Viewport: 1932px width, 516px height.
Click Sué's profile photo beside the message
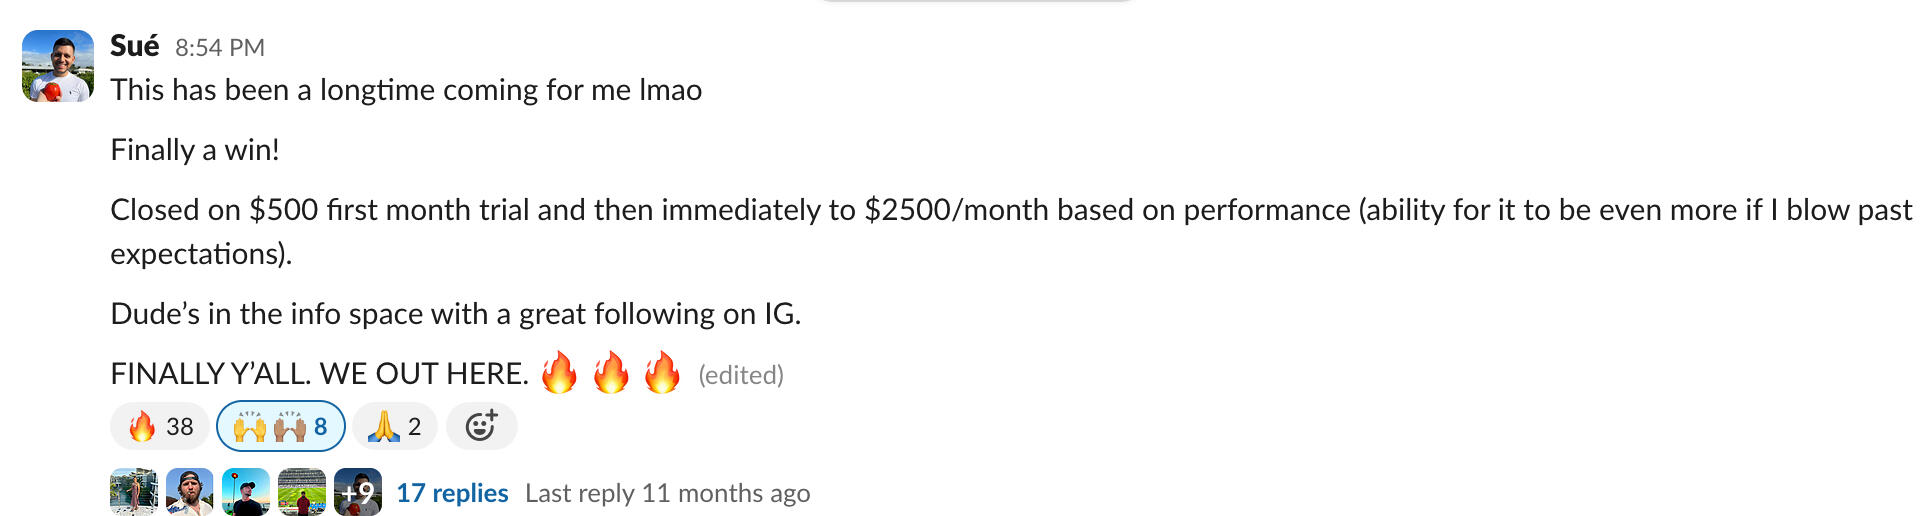pos(58,66)
